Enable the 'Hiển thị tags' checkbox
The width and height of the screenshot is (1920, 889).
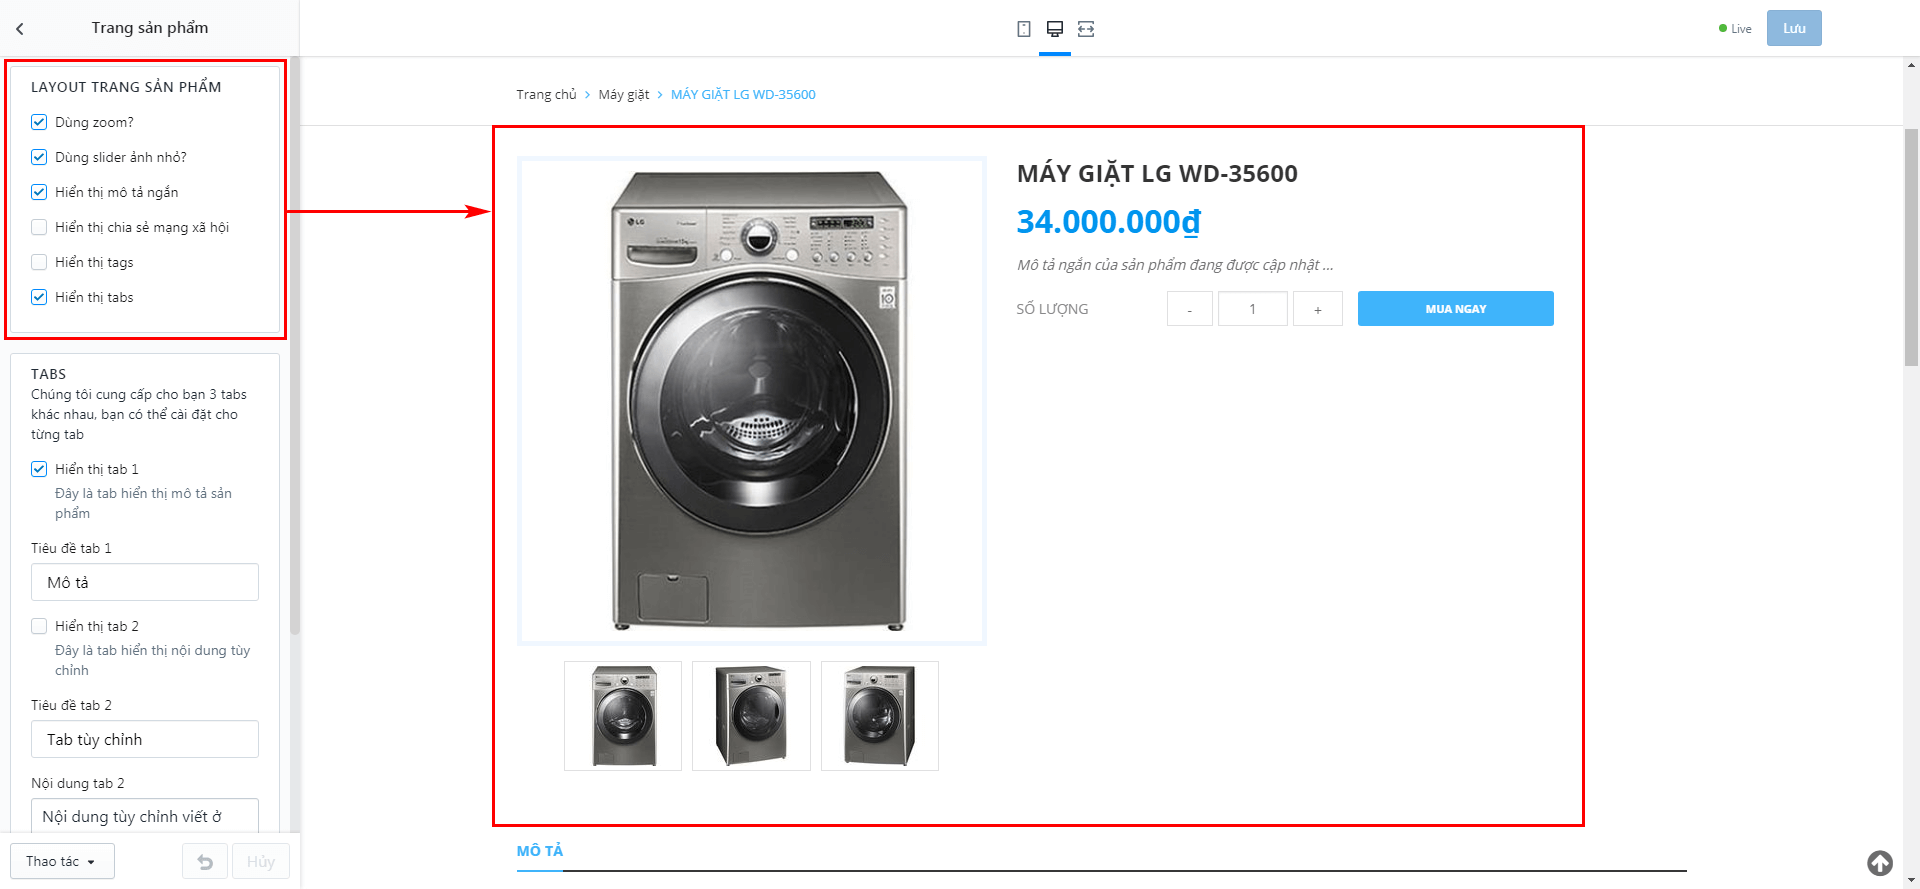click(x=39, y=262)
